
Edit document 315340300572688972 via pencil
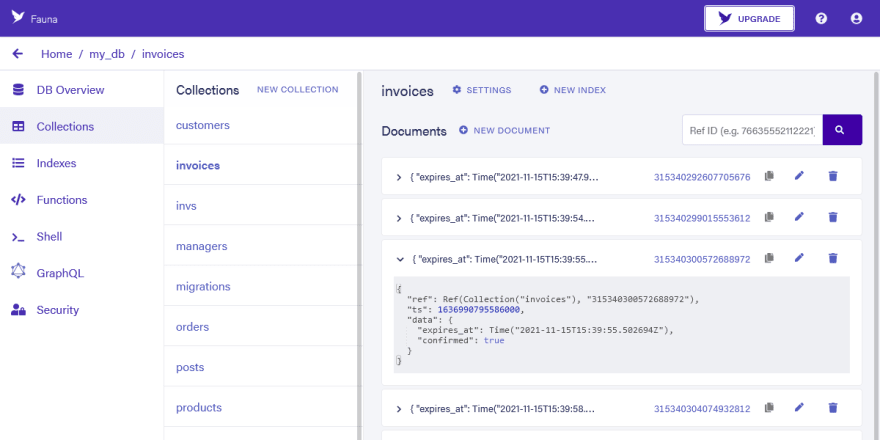coord(799,258)
